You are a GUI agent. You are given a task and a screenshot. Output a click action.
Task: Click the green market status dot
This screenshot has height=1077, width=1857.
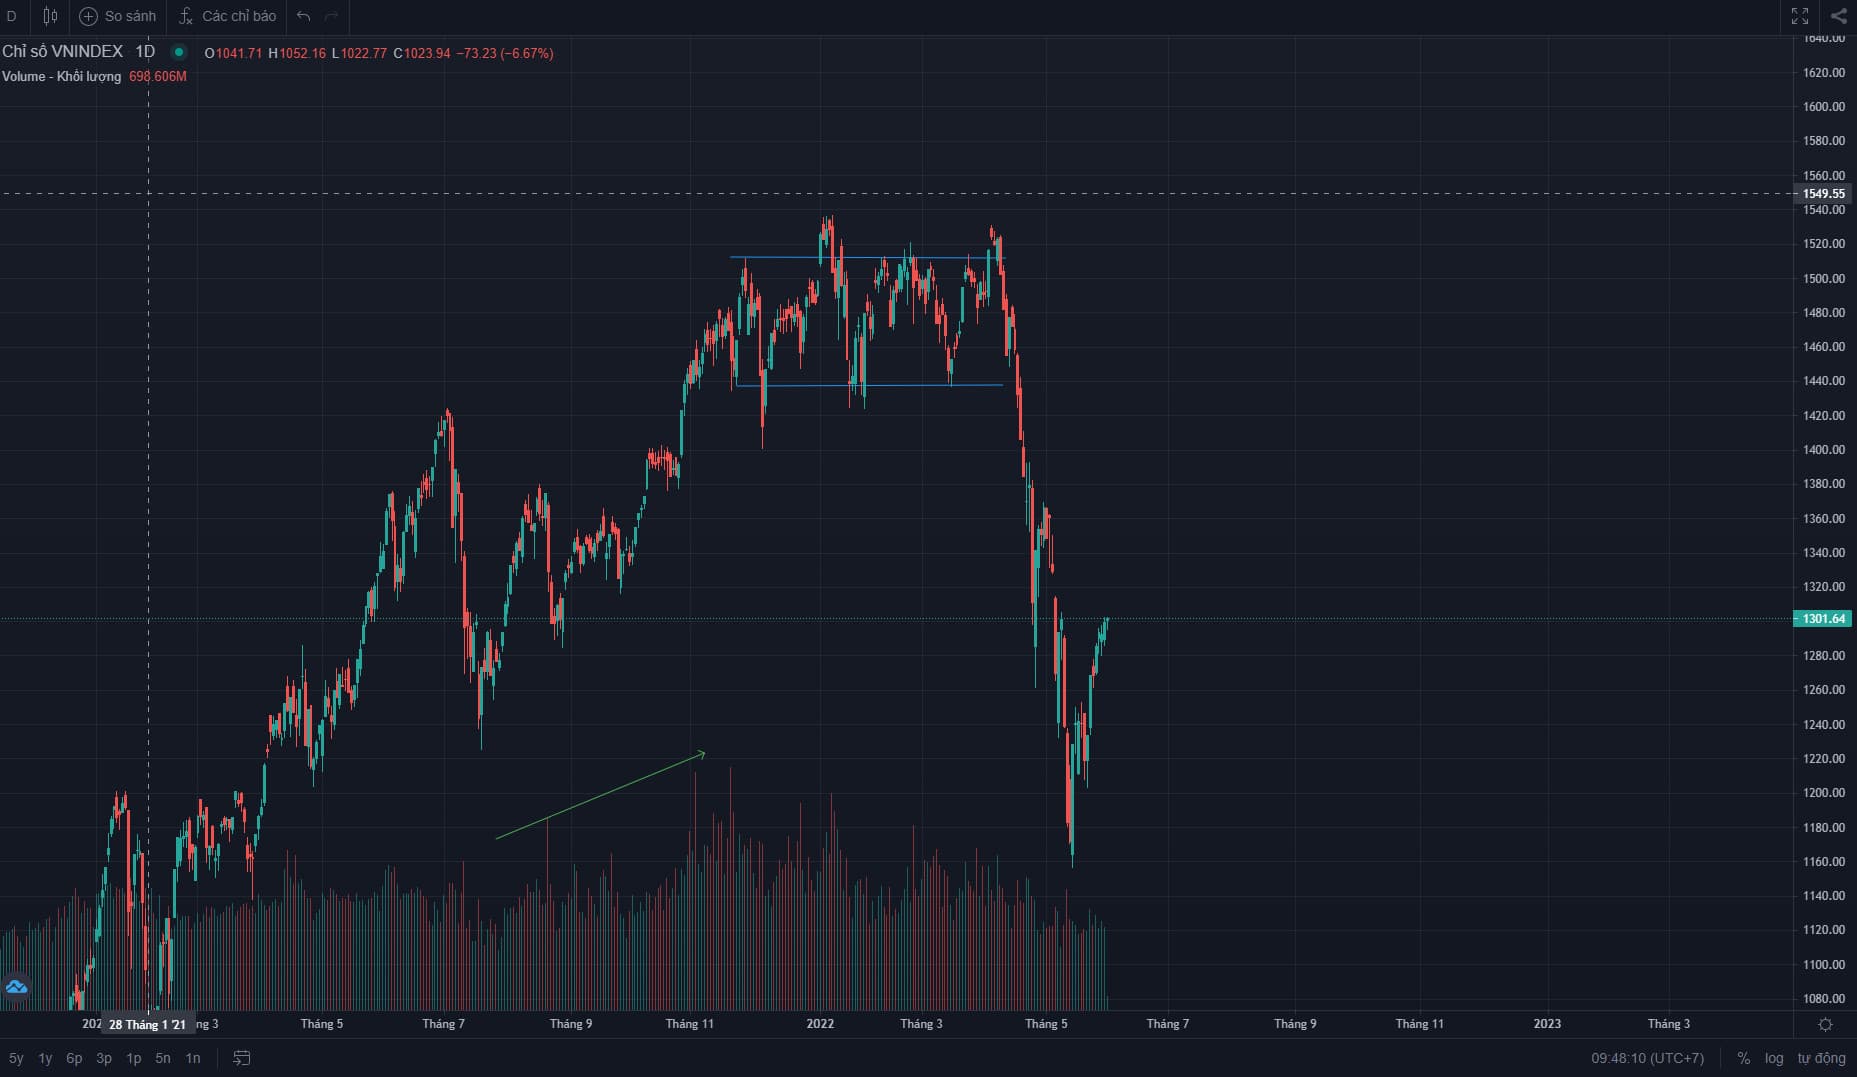coord(179,52)
